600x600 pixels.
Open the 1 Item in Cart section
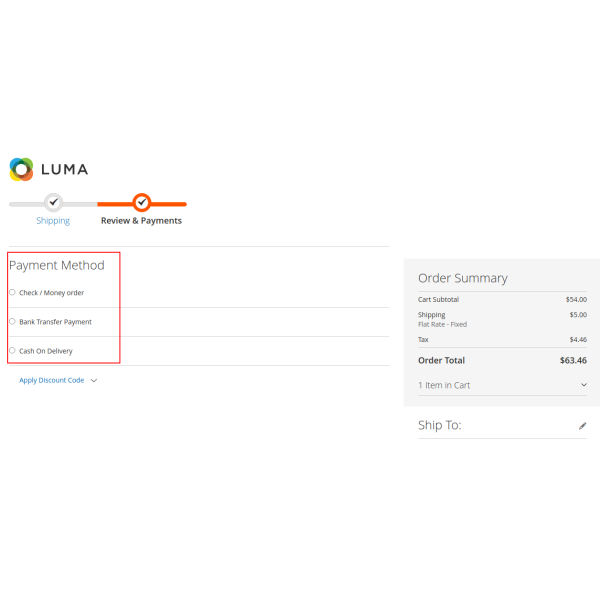444,385
